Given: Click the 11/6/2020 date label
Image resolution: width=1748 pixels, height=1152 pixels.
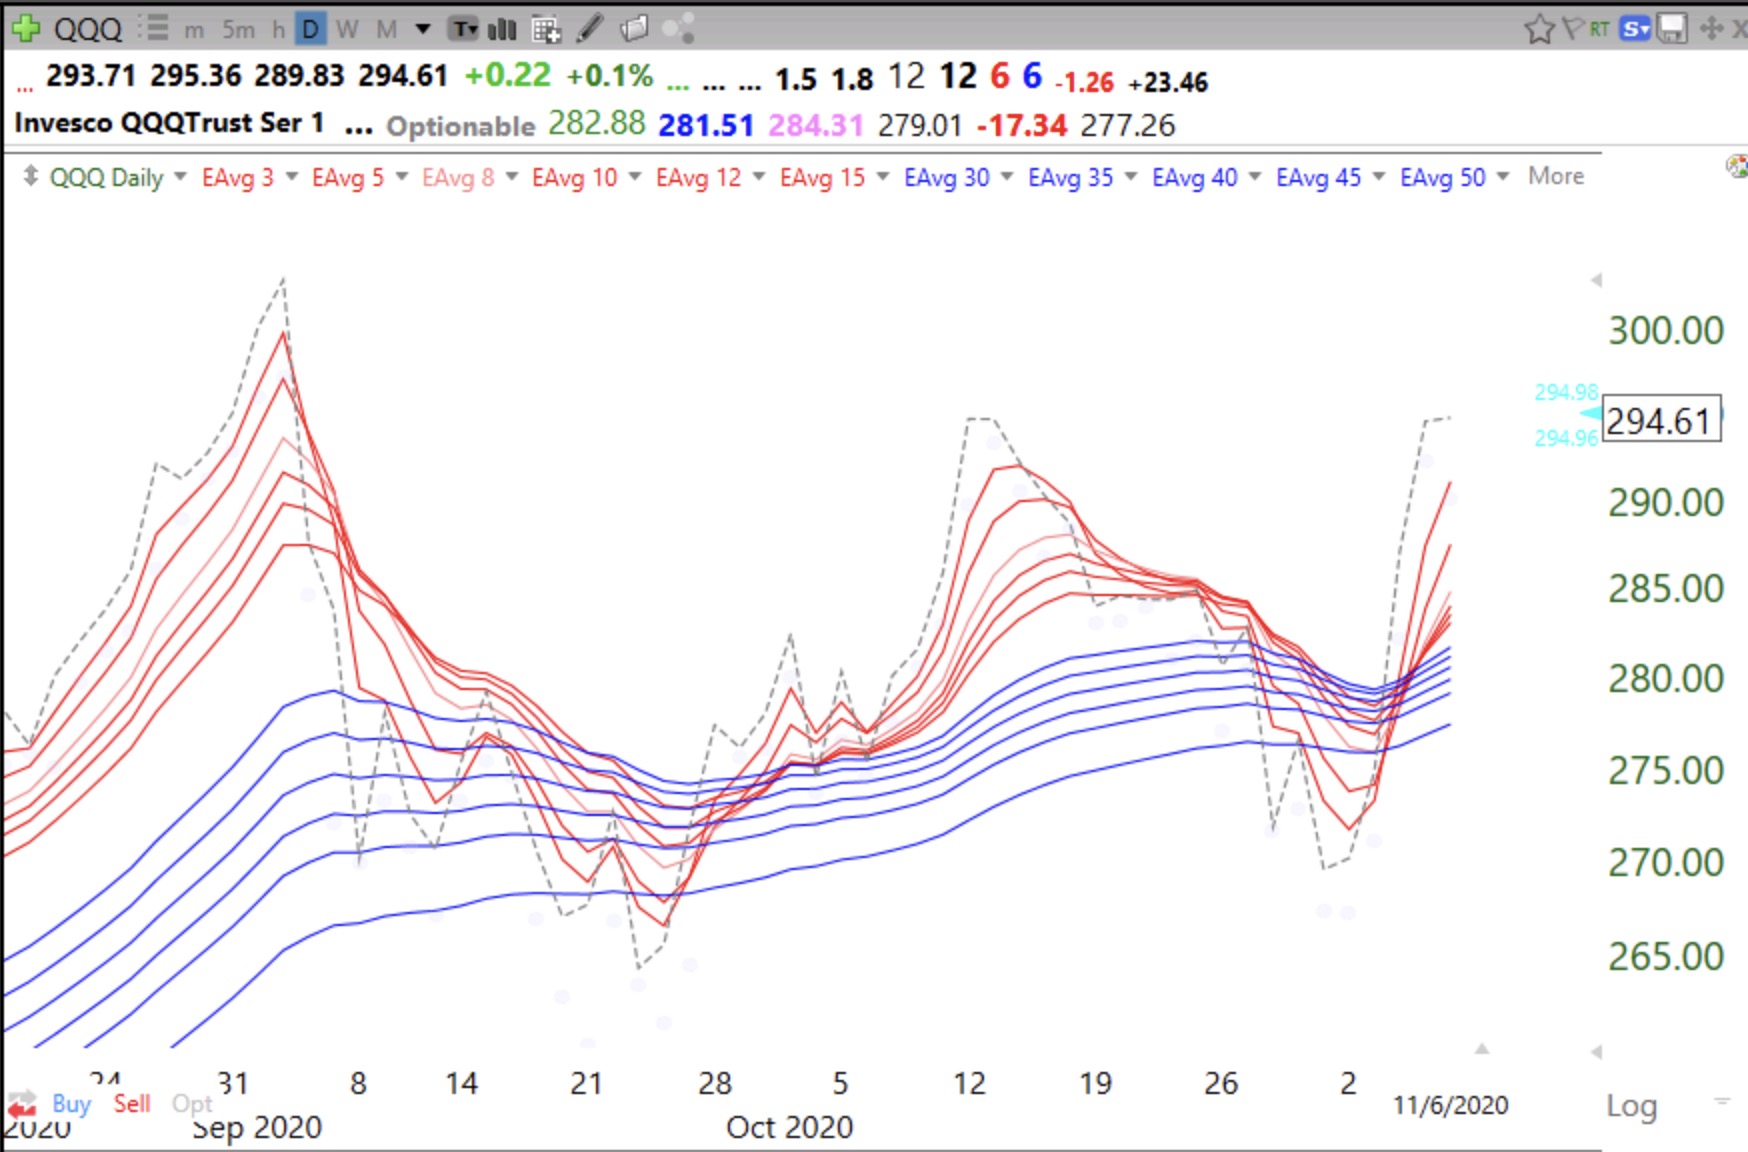Looking at the screenshot, I should click(x=1450, y=1105).
